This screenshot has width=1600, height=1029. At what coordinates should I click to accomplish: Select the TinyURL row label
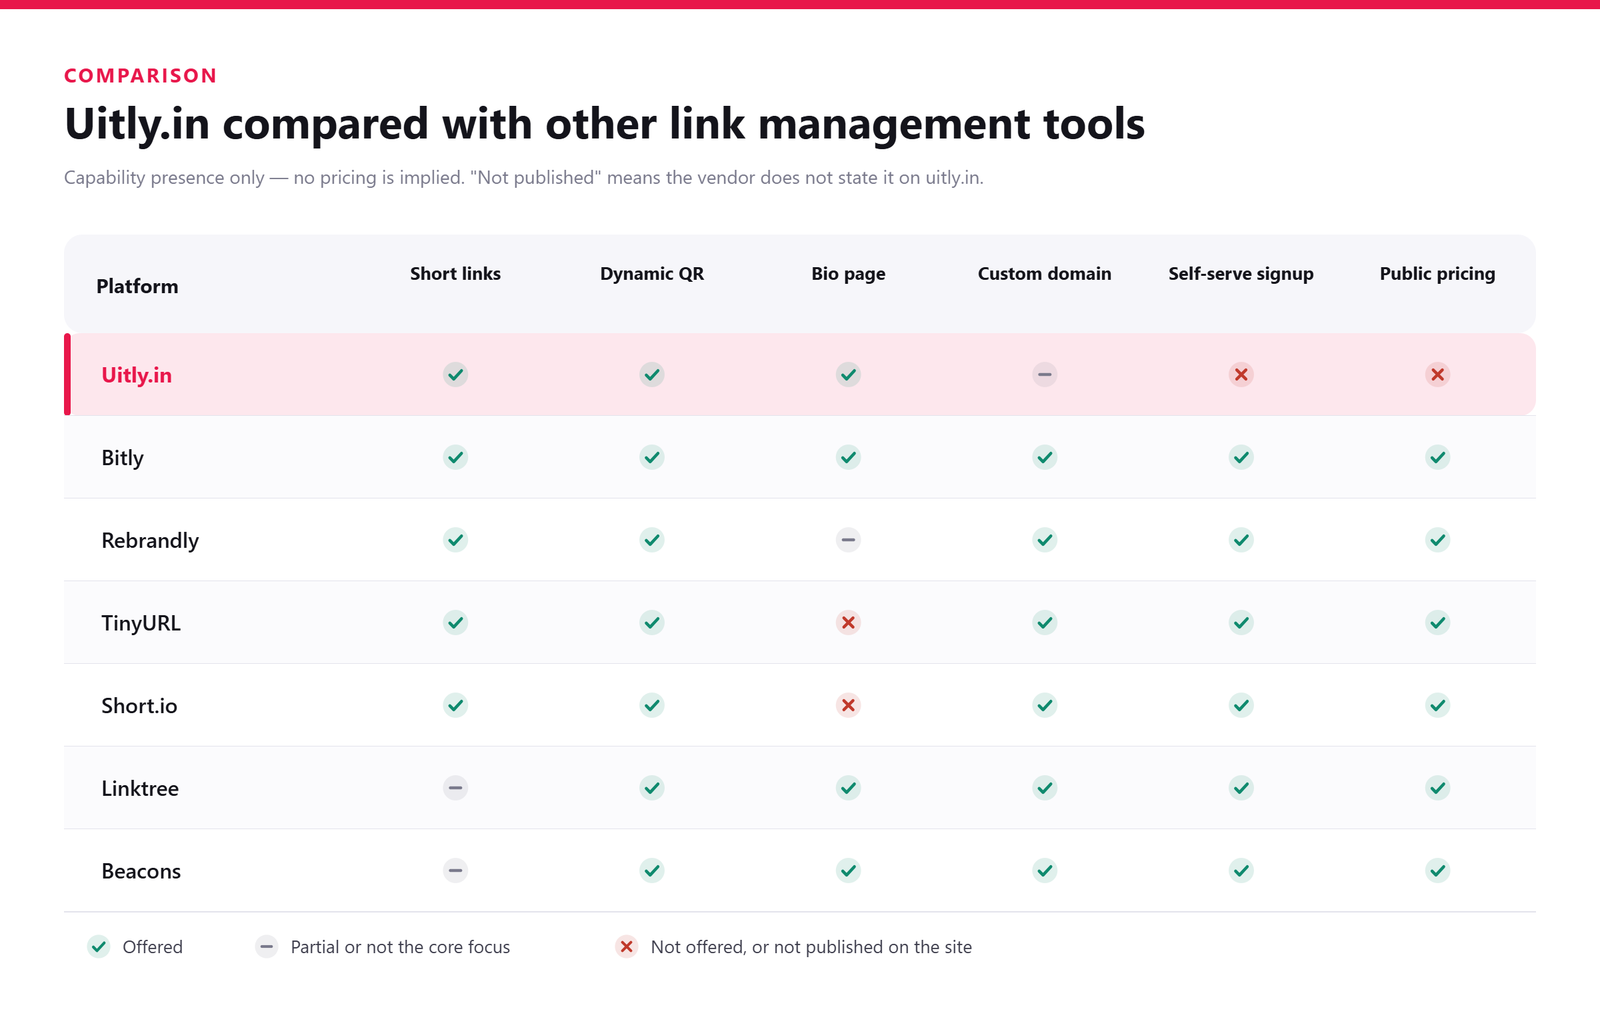[x=141, y=623]
